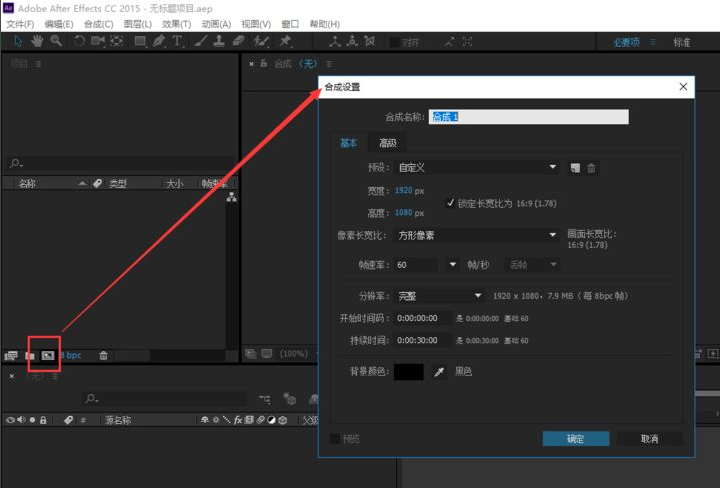Select the Puppet Pin tool
Viewport: 720px width, 488px height.
click(x=286, y=41)
